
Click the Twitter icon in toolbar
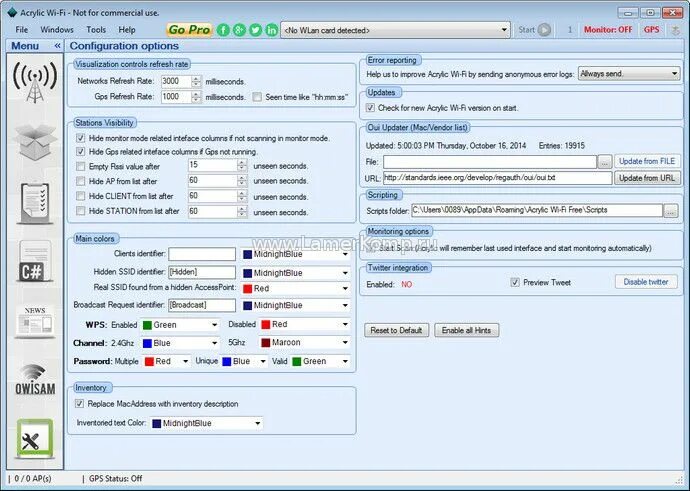pyautogui.click(x=256, y=30)
